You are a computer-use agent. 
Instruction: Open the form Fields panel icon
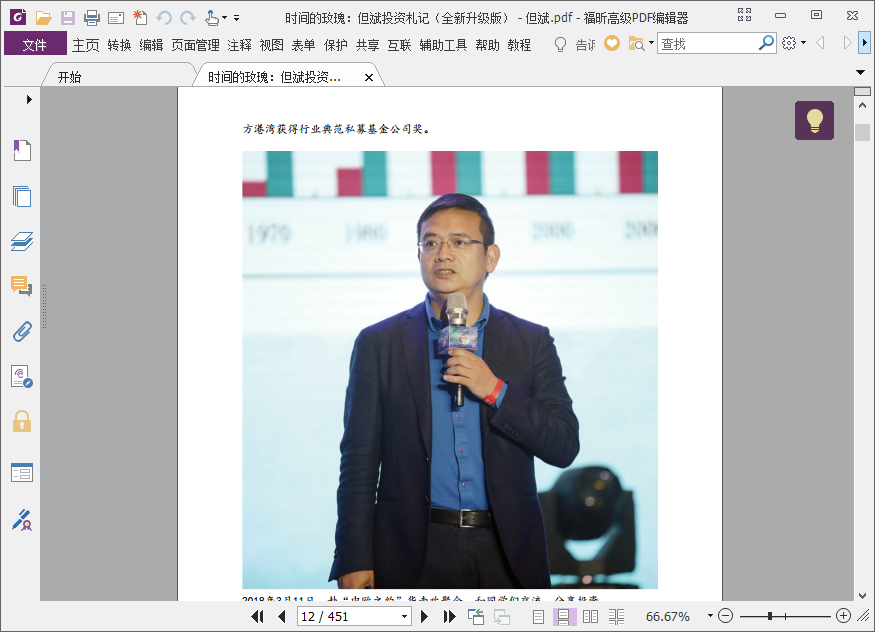point(22,472)
